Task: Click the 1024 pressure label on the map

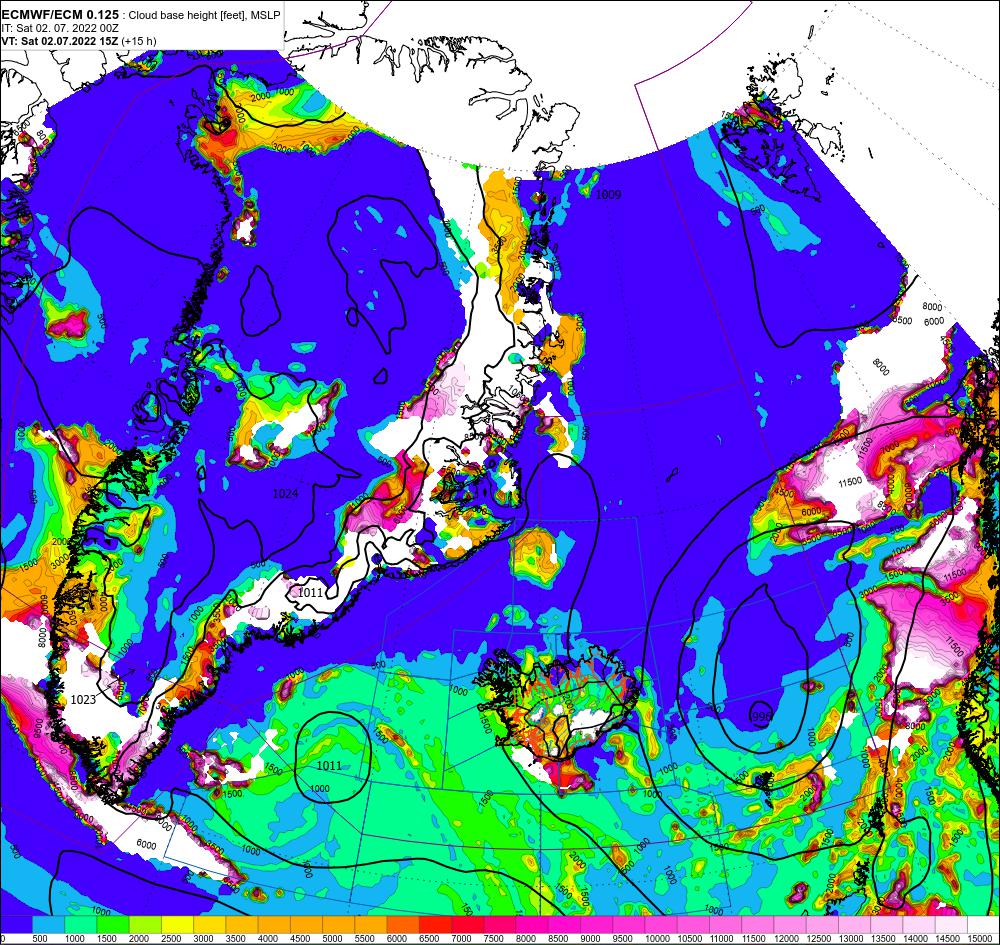Action: (x=285, y=493)
